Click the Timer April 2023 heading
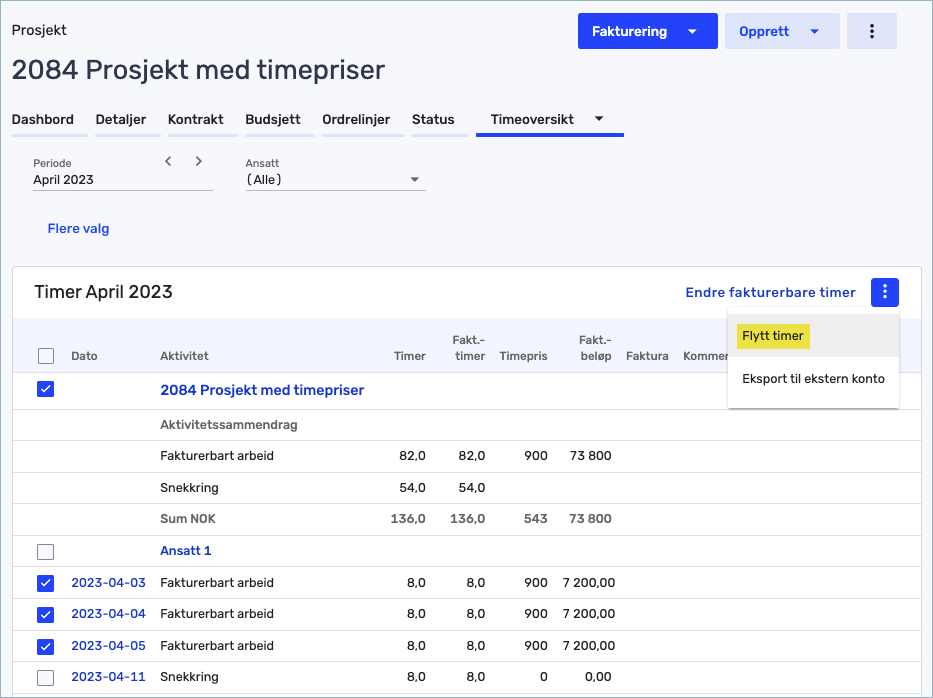933x698 pixels. (x=104, y=292)
